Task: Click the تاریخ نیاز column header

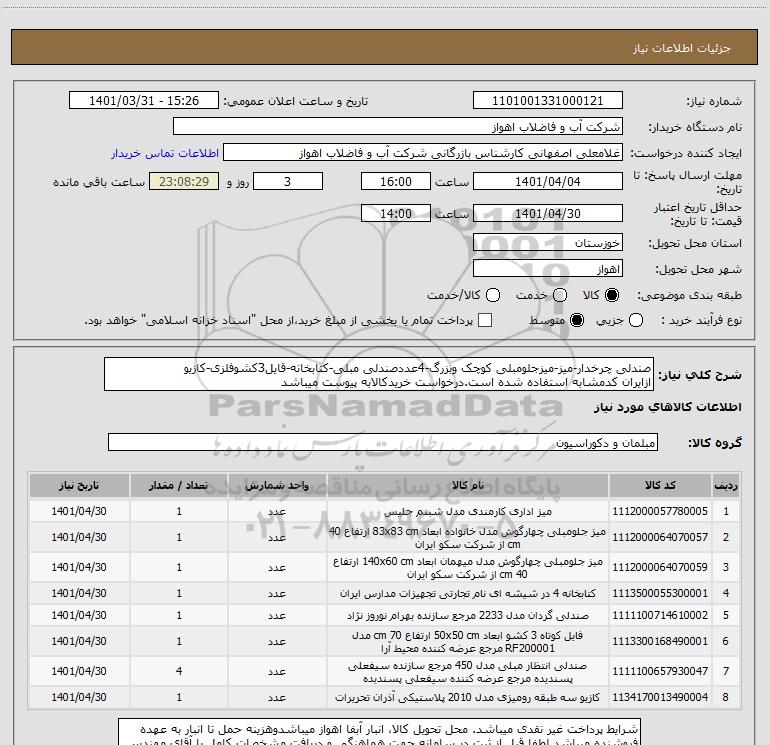Action: pyautogui.click(x=79, y=485)
